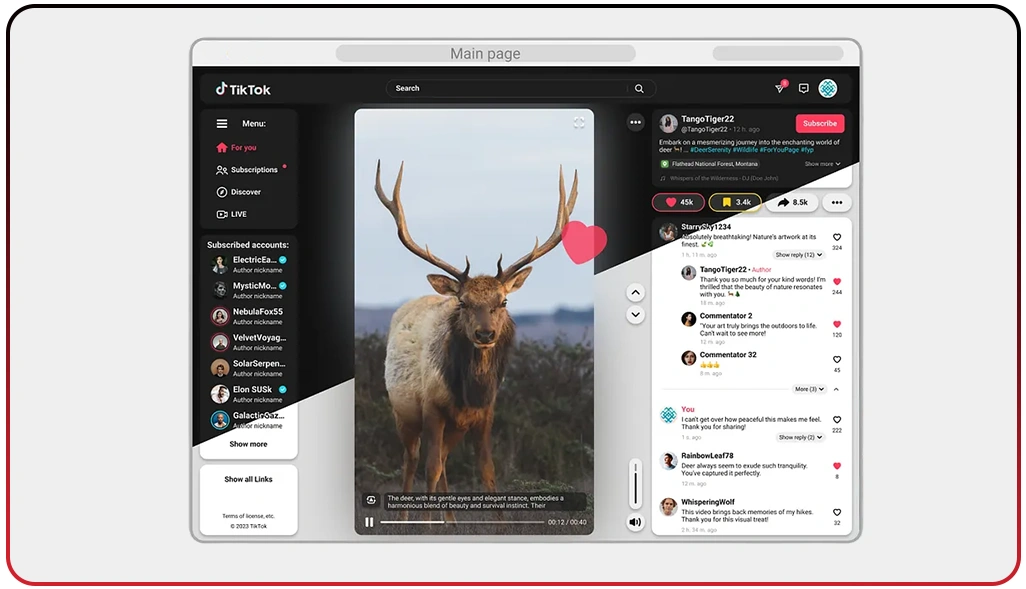Toggle bookmark on the video (3.4k)
The image size is (1026, 589).
(735, 202)
